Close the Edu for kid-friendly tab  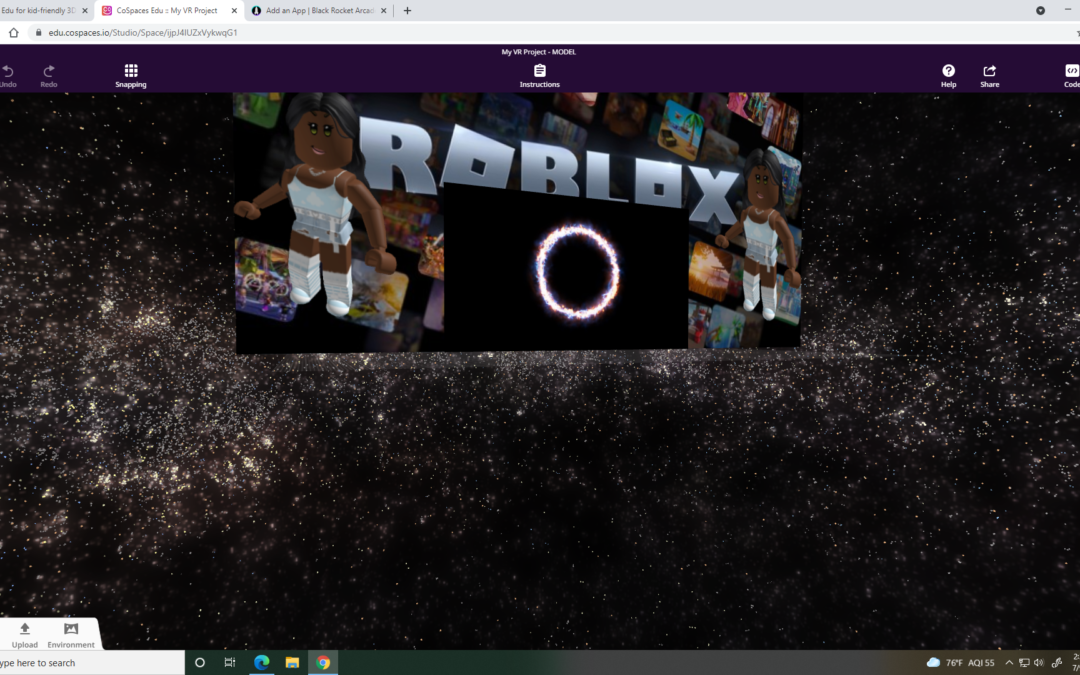(x=85, y=10)
